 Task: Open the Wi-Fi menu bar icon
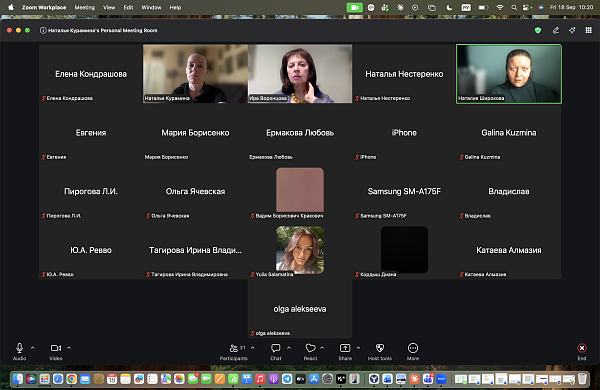[500, 7]
